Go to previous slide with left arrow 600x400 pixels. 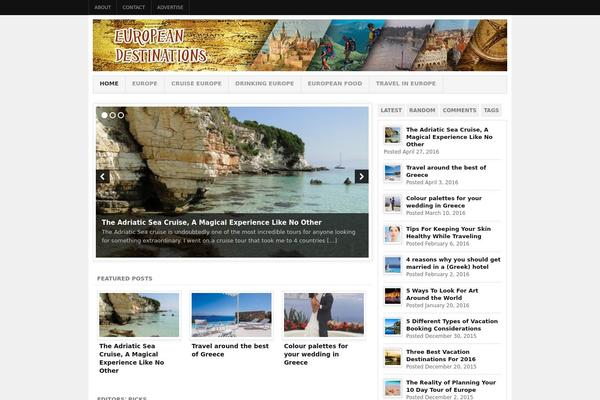[103, 176]
